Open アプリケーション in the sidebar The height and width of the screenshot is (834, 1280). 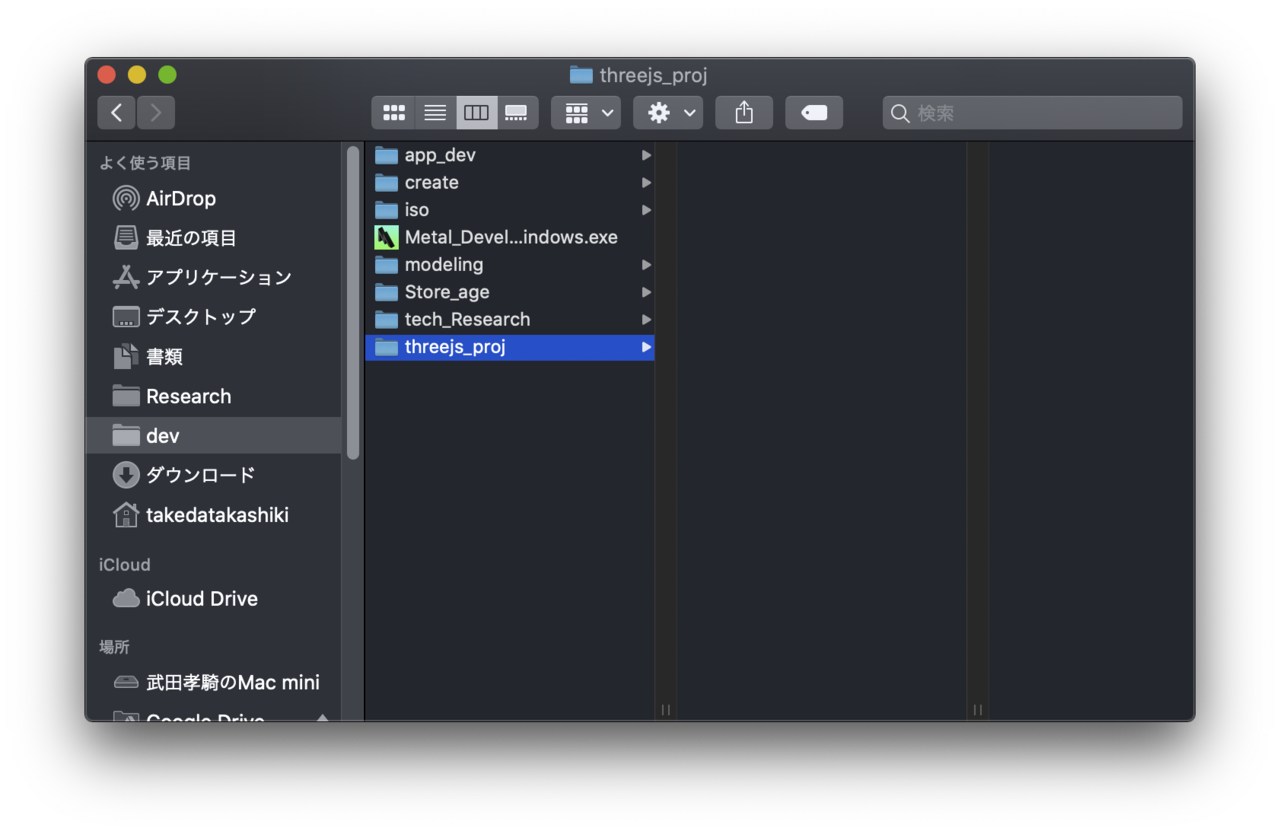213,277
